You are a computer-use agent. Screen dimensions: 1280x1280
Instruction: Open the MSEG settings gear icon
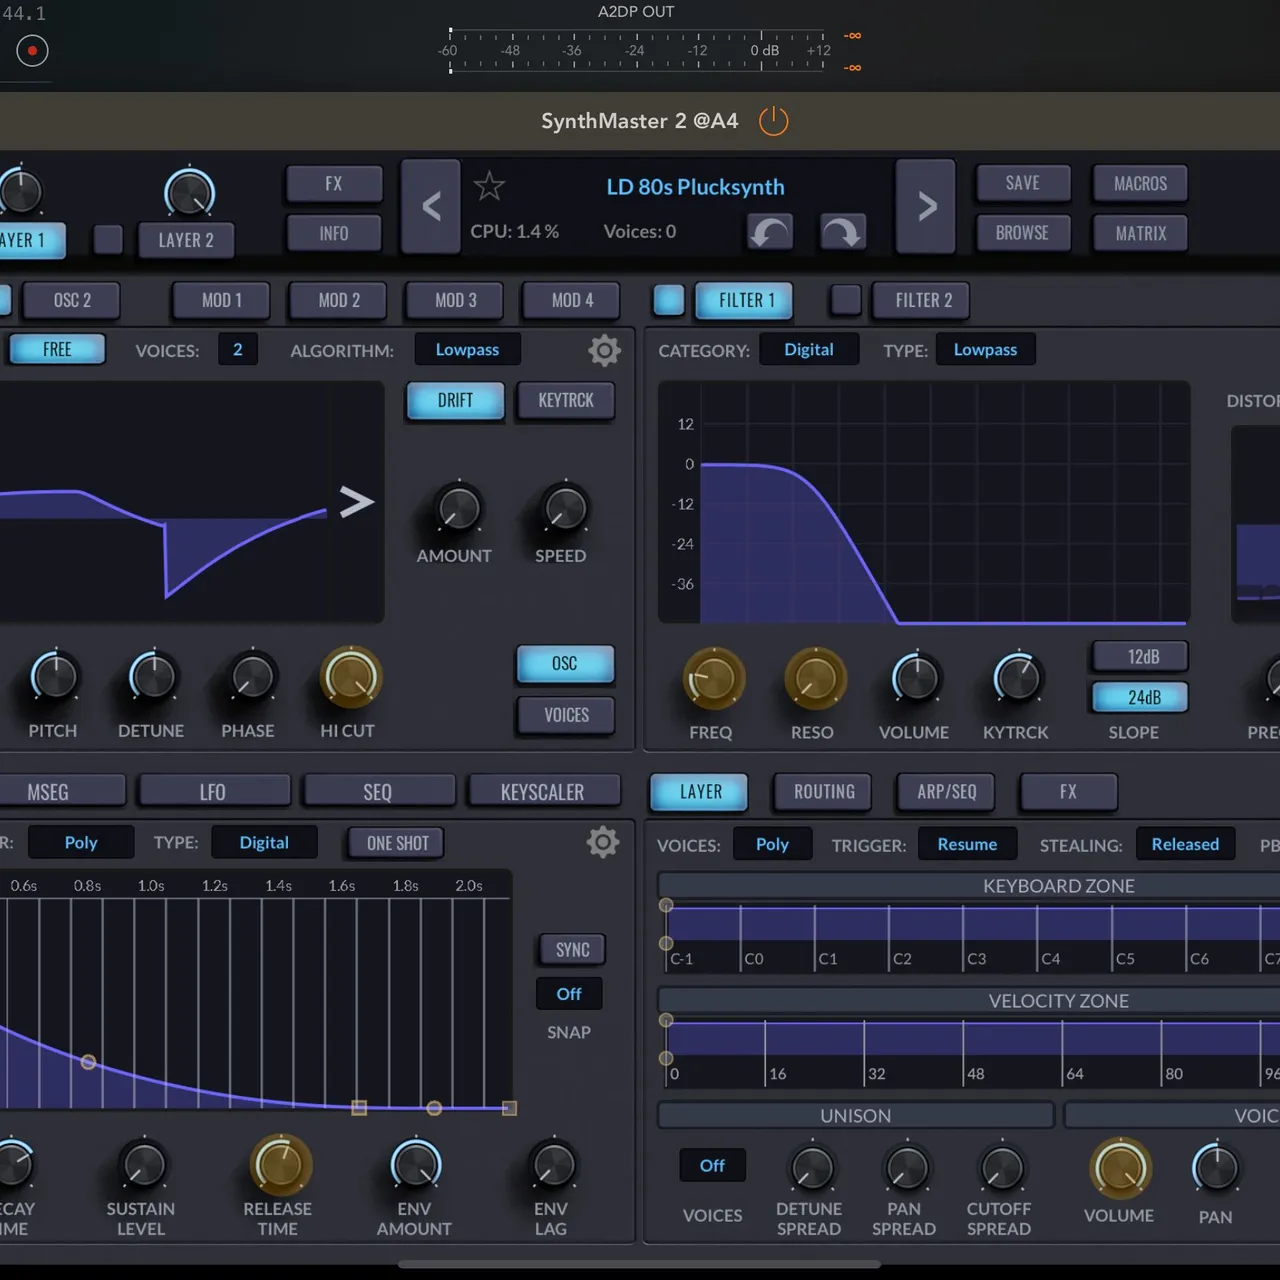click(x=603, y=842)
